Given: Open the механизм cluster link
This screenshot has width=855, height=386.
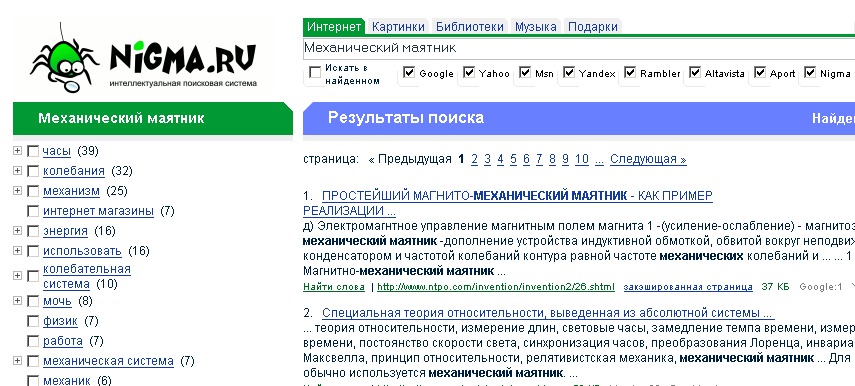Looking at the screenshot, I should [x=71, y=191].
